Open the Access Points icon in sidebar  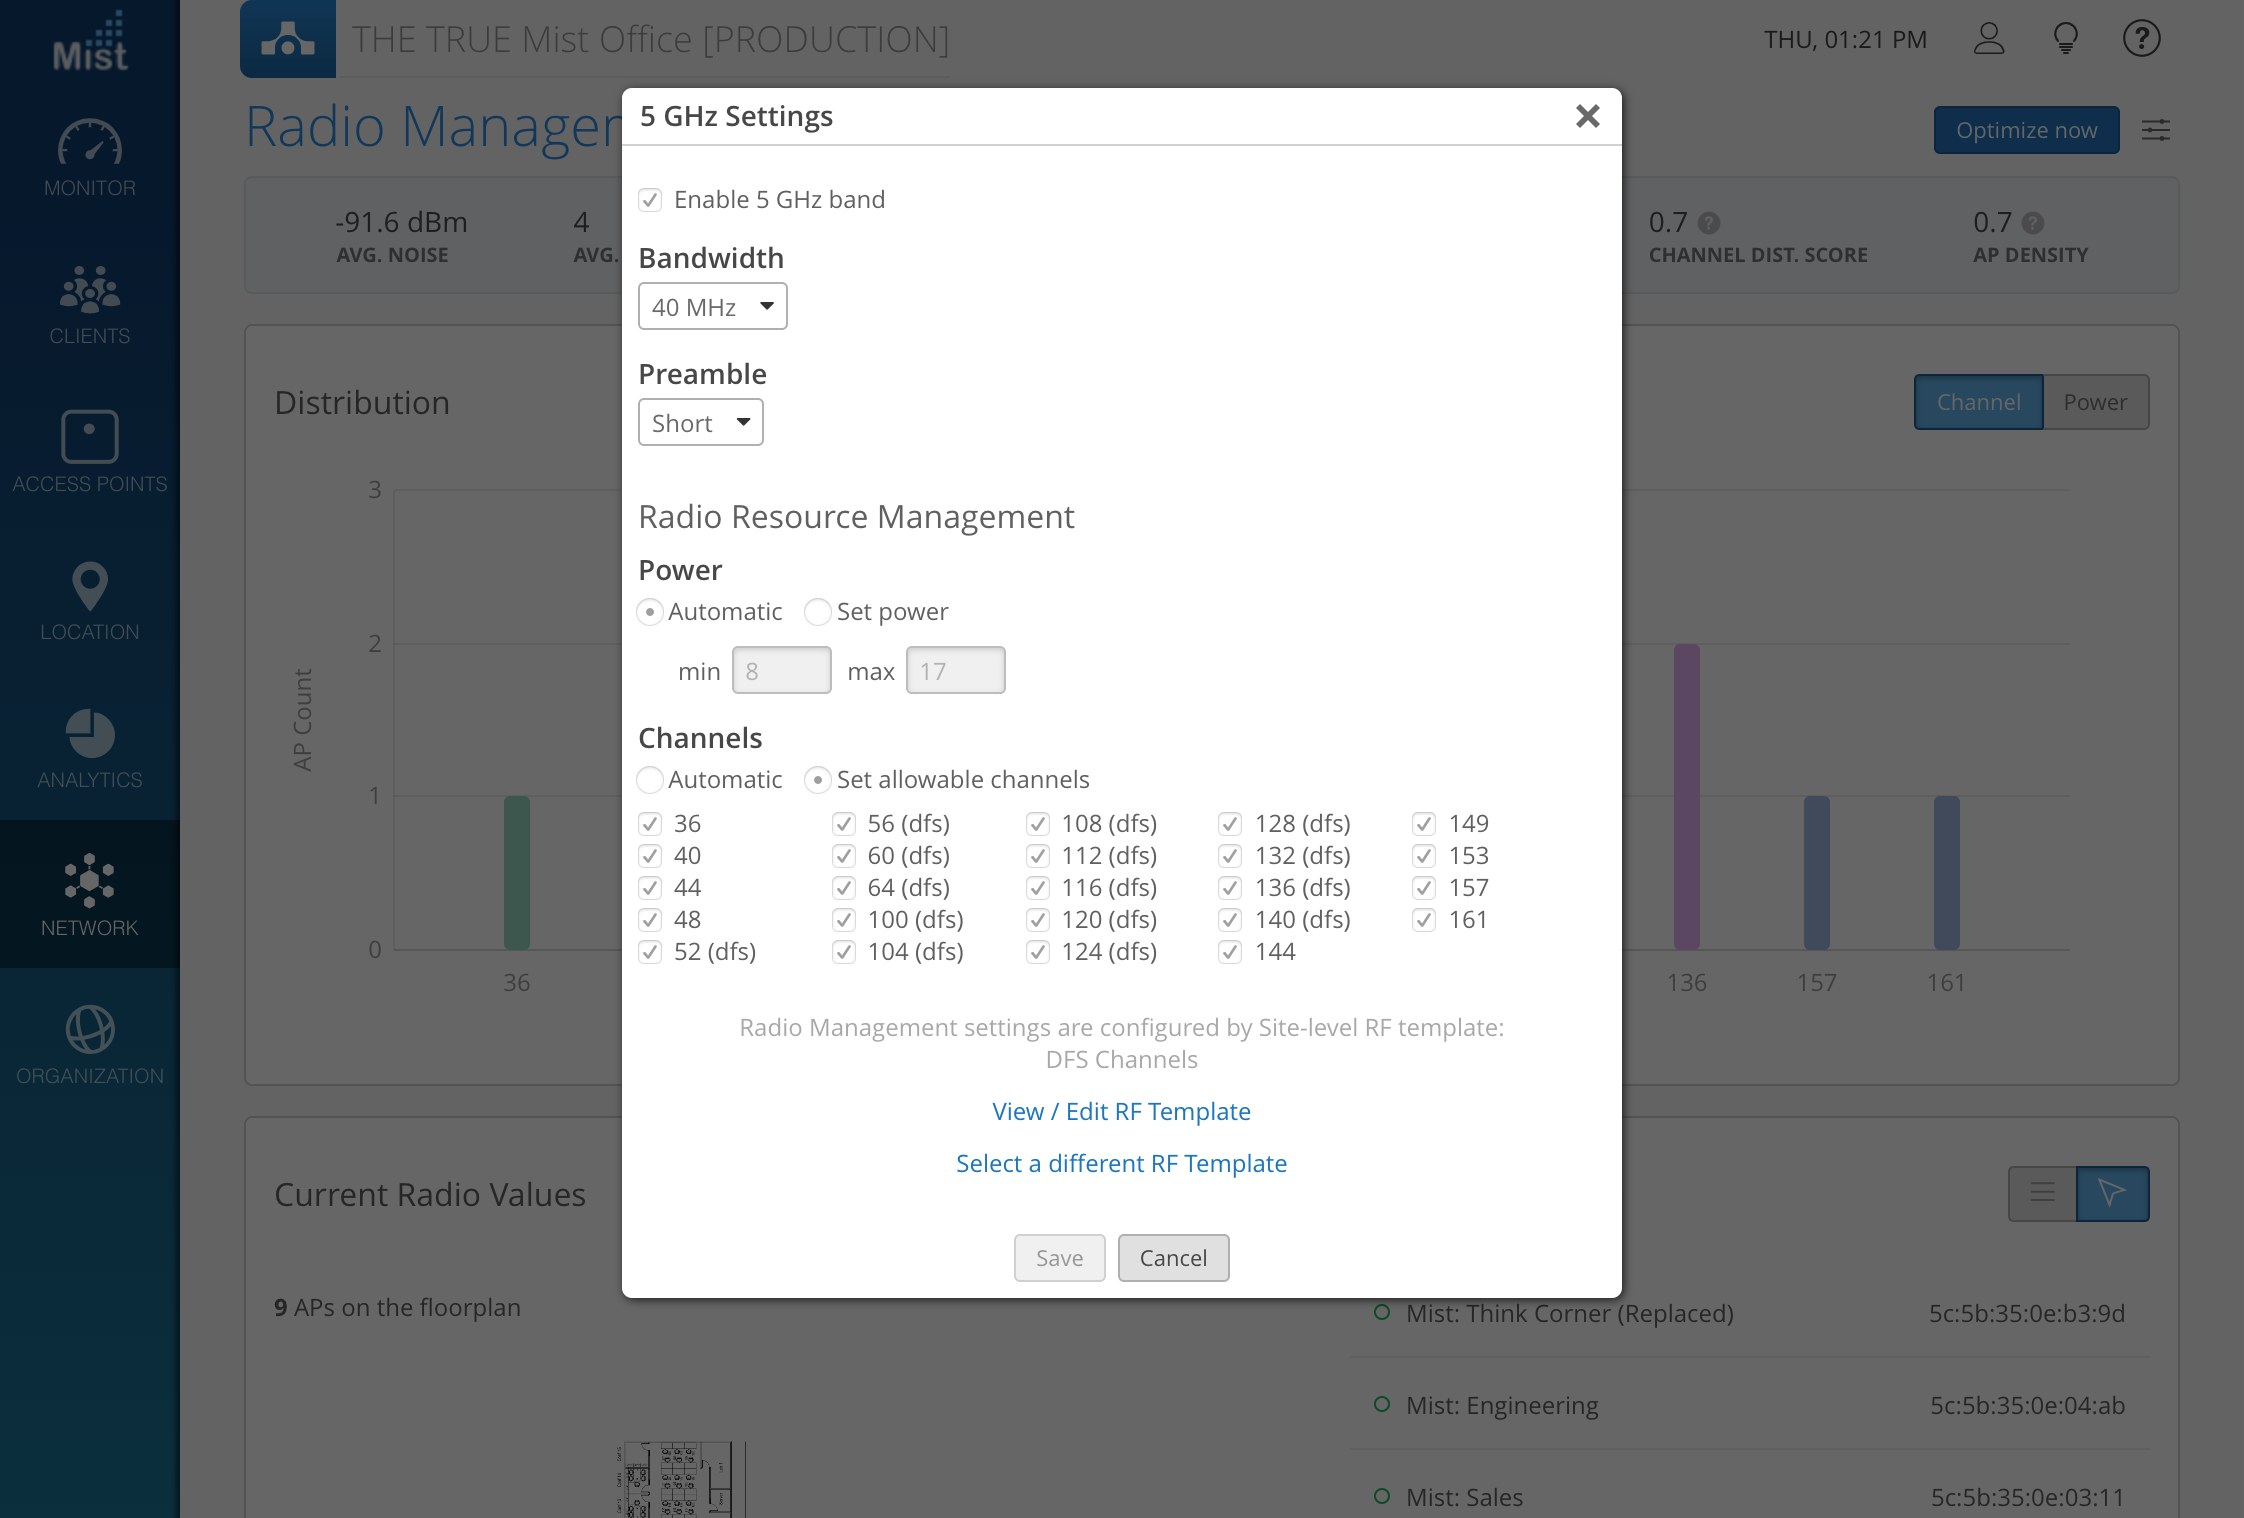[89, 437]
